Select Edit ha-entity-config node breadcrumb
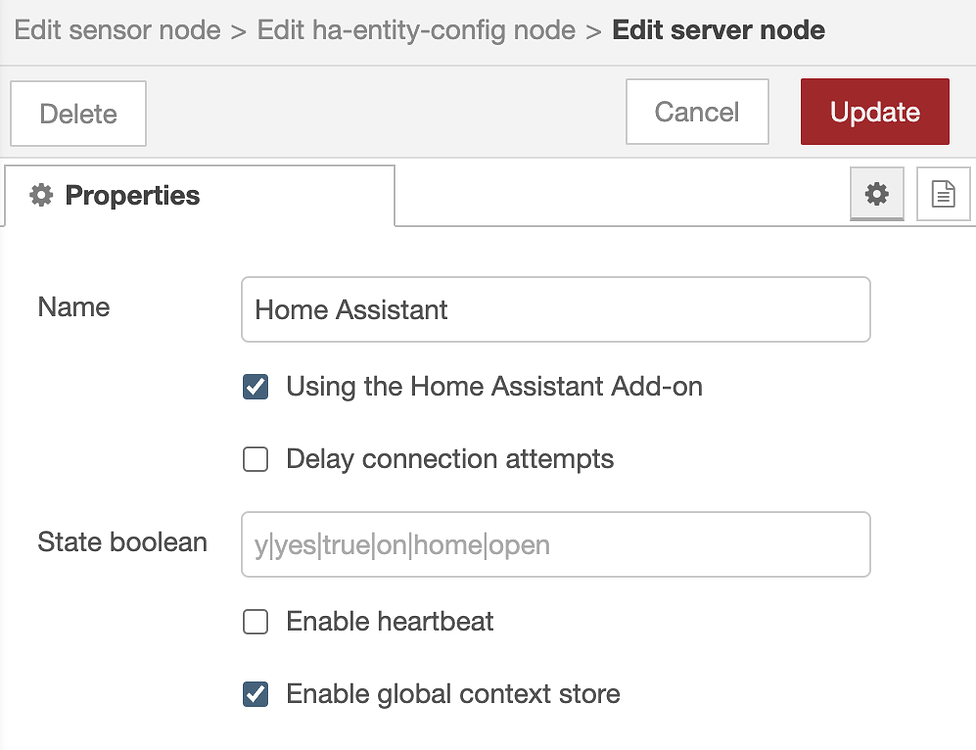This screenshot has height=750, width=976. pyautogui.click(x=416, y=30)
